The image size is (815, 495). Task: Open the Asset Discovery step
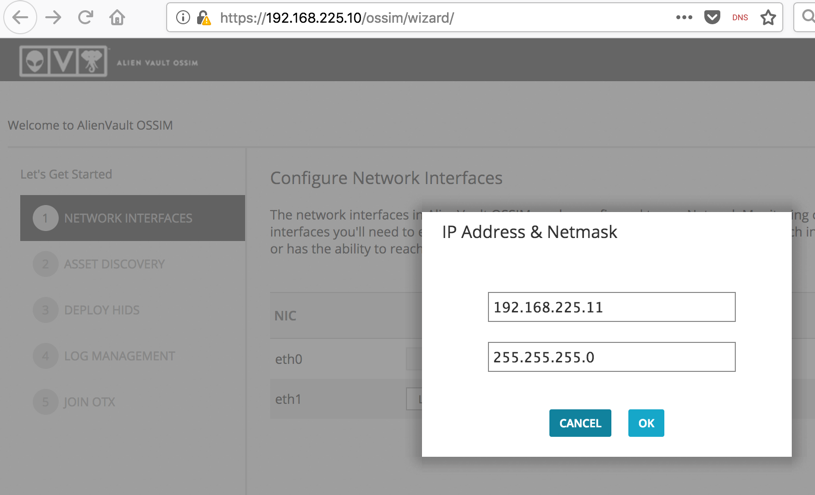114,264
